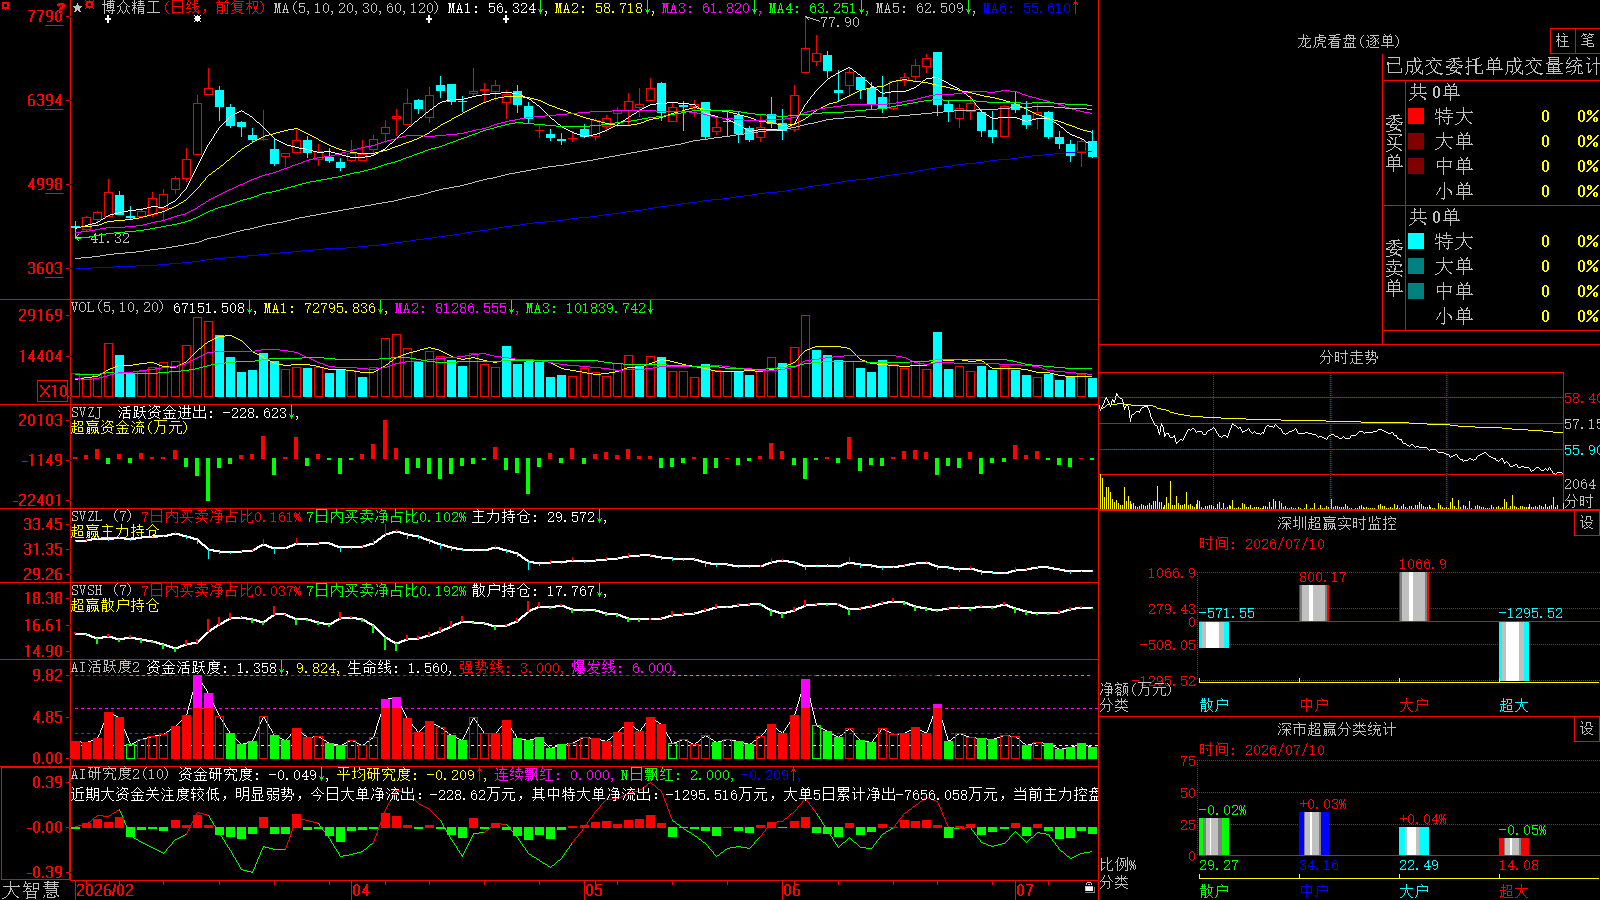This screenshot has width=1600, height=900.
Task: Open the 设 settings for 深圳超赢实时监控
Action: (x=1587, y=523)
